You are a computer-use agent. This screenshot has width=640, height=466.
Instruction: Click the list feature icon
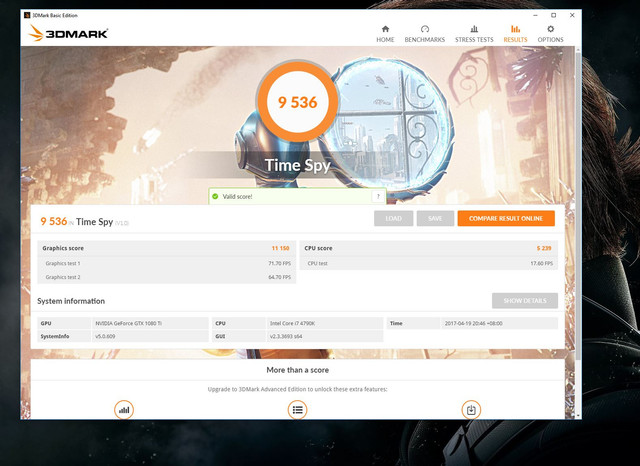[298, 410]
